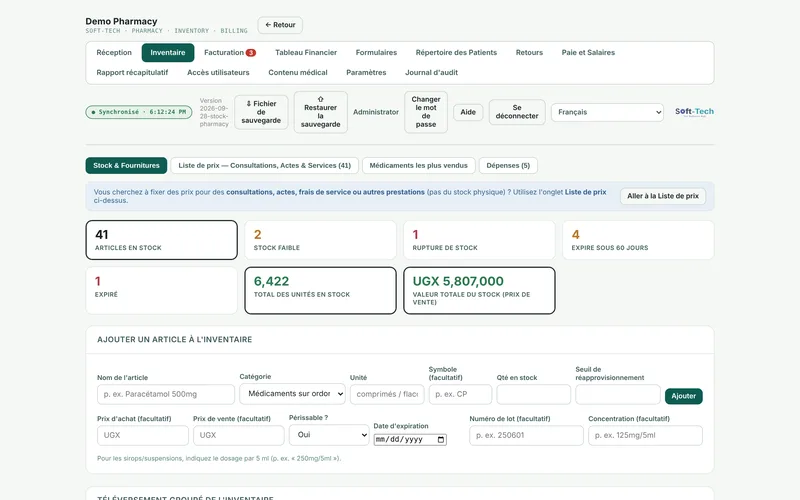Focus the Nom de l'article field

(x=166, y=394)
